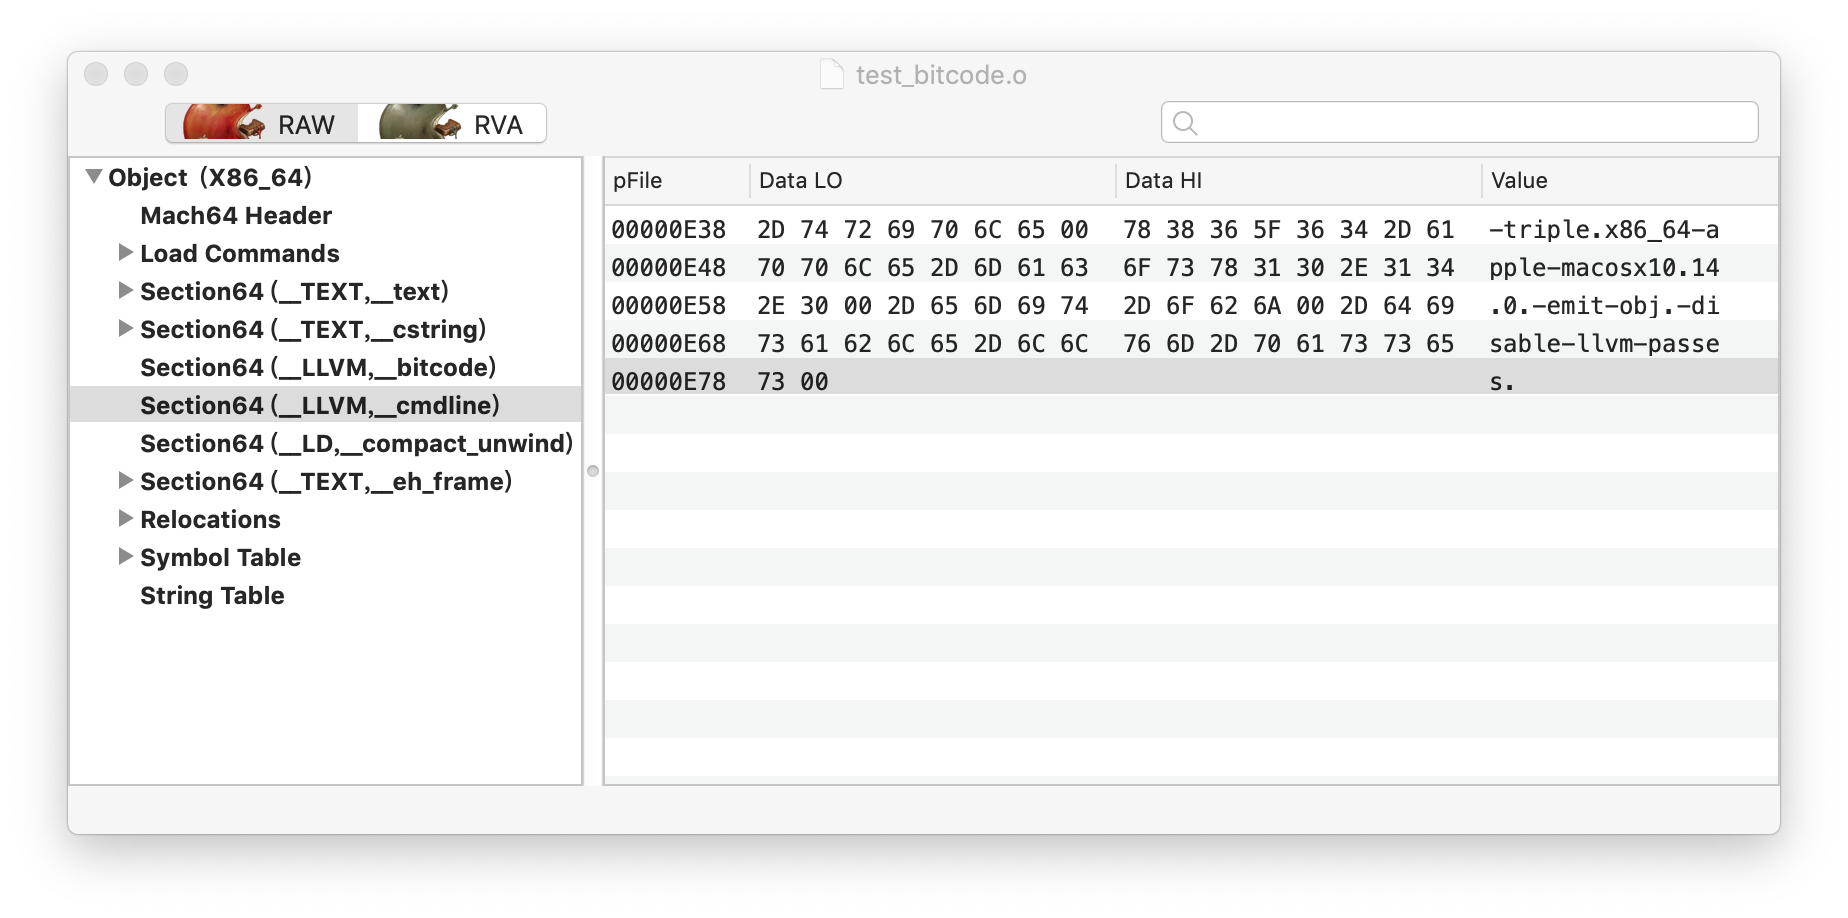The image size is (1848, 918).
Task: Expand the Load Commands node
Action: click(126, 252)
